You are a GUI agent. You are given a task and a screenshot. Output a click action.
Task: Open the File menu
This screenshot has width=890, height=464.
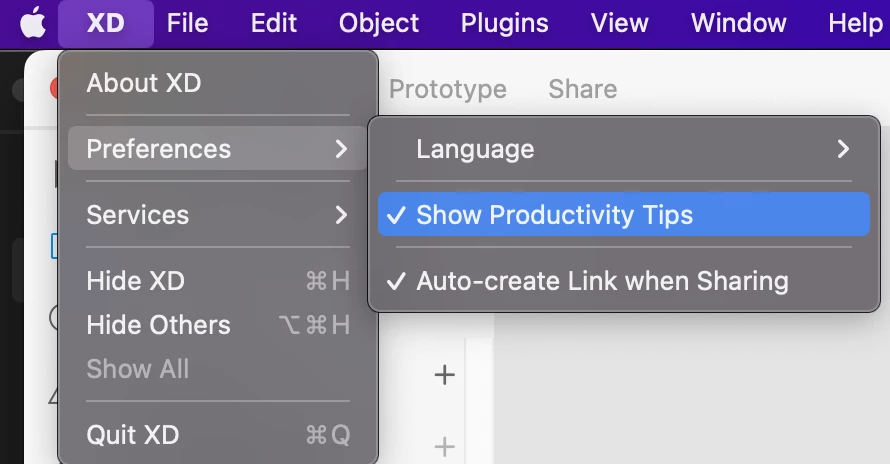(x=187, y=24)
